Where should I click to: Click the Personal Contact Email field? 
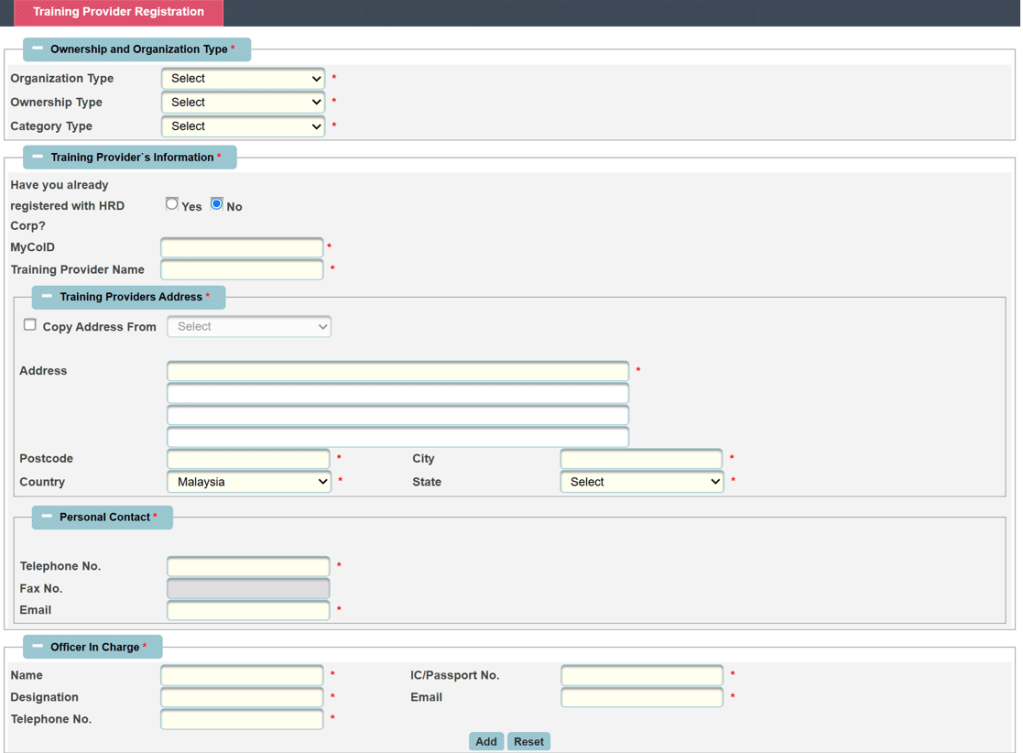248,610
